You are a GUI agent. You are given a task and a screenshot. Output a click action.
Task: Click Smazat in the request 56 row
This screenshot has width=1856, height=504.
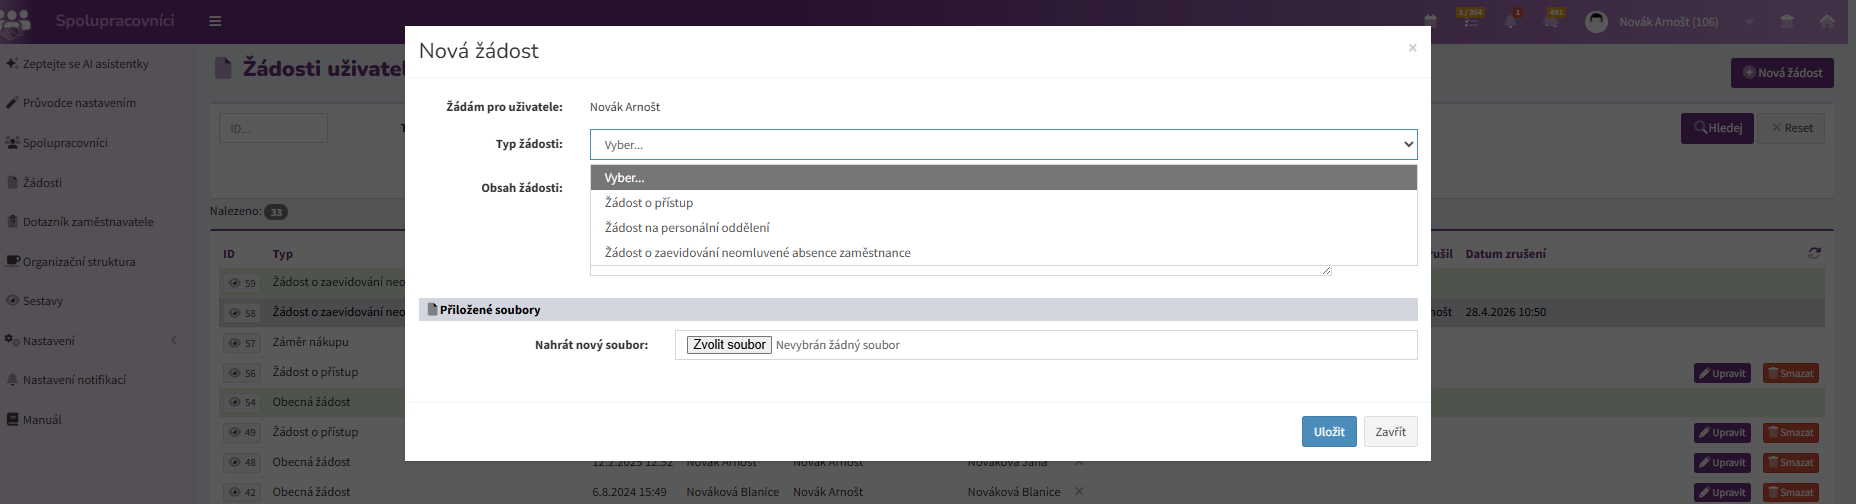click(1790, 373)
